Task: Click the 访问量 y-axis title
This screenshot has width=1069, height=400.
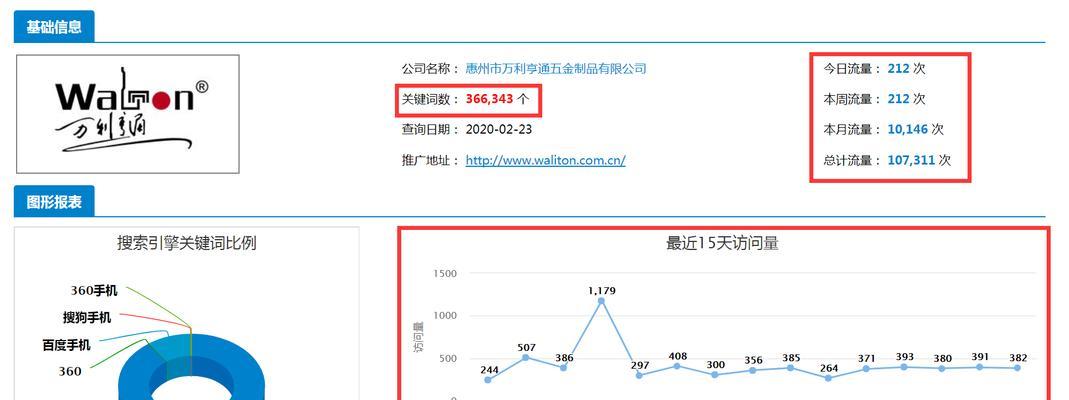Action: (x=418, y=337)
